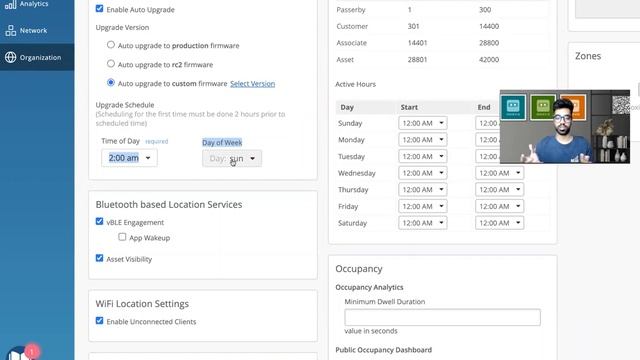Click the Network topology icon in sidebar
The width and height of the screenshot is (640, 360).
click(x=11, y=31)
